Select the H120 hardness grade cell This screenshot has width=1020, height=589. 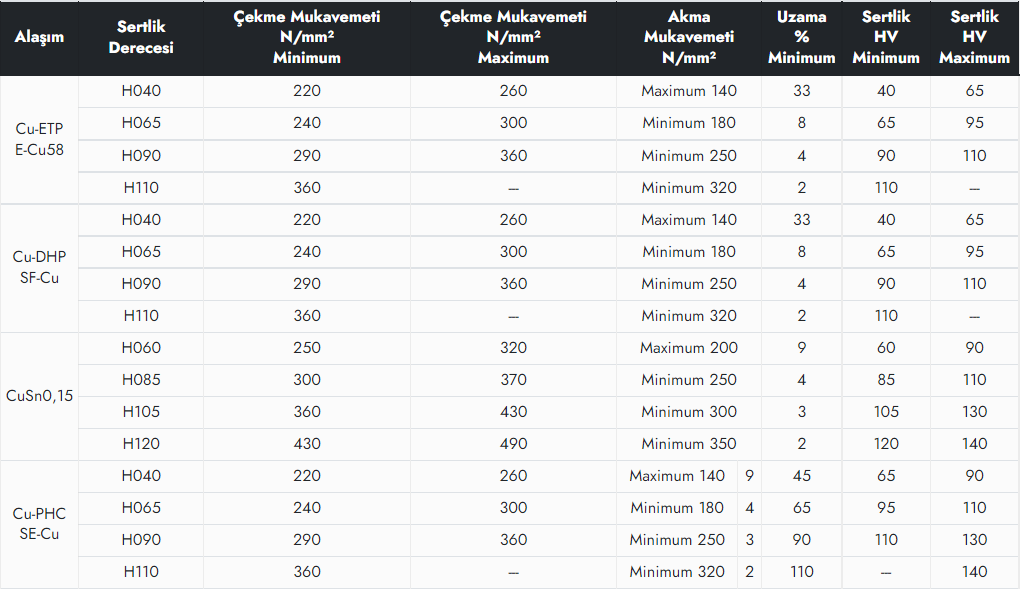pyautogui.click(x=141, y=444)
